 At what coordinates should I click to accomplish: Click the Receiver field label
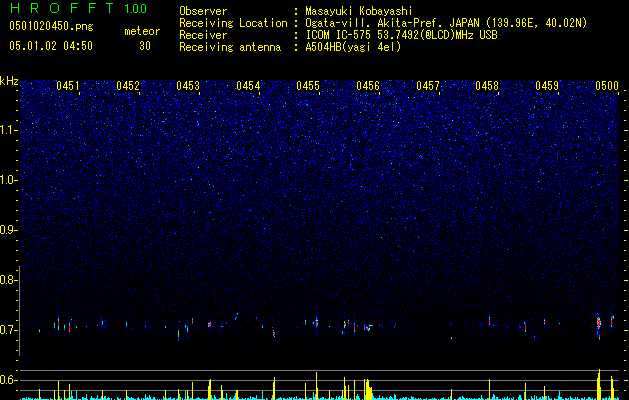click(203, 35)
